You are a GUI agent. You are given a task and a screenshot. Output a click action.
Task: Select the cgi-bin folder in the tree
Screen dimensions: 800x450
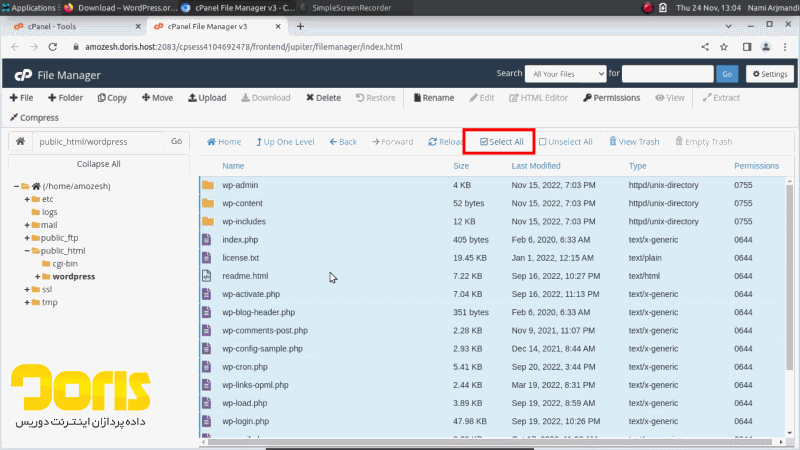click(65, 264)
